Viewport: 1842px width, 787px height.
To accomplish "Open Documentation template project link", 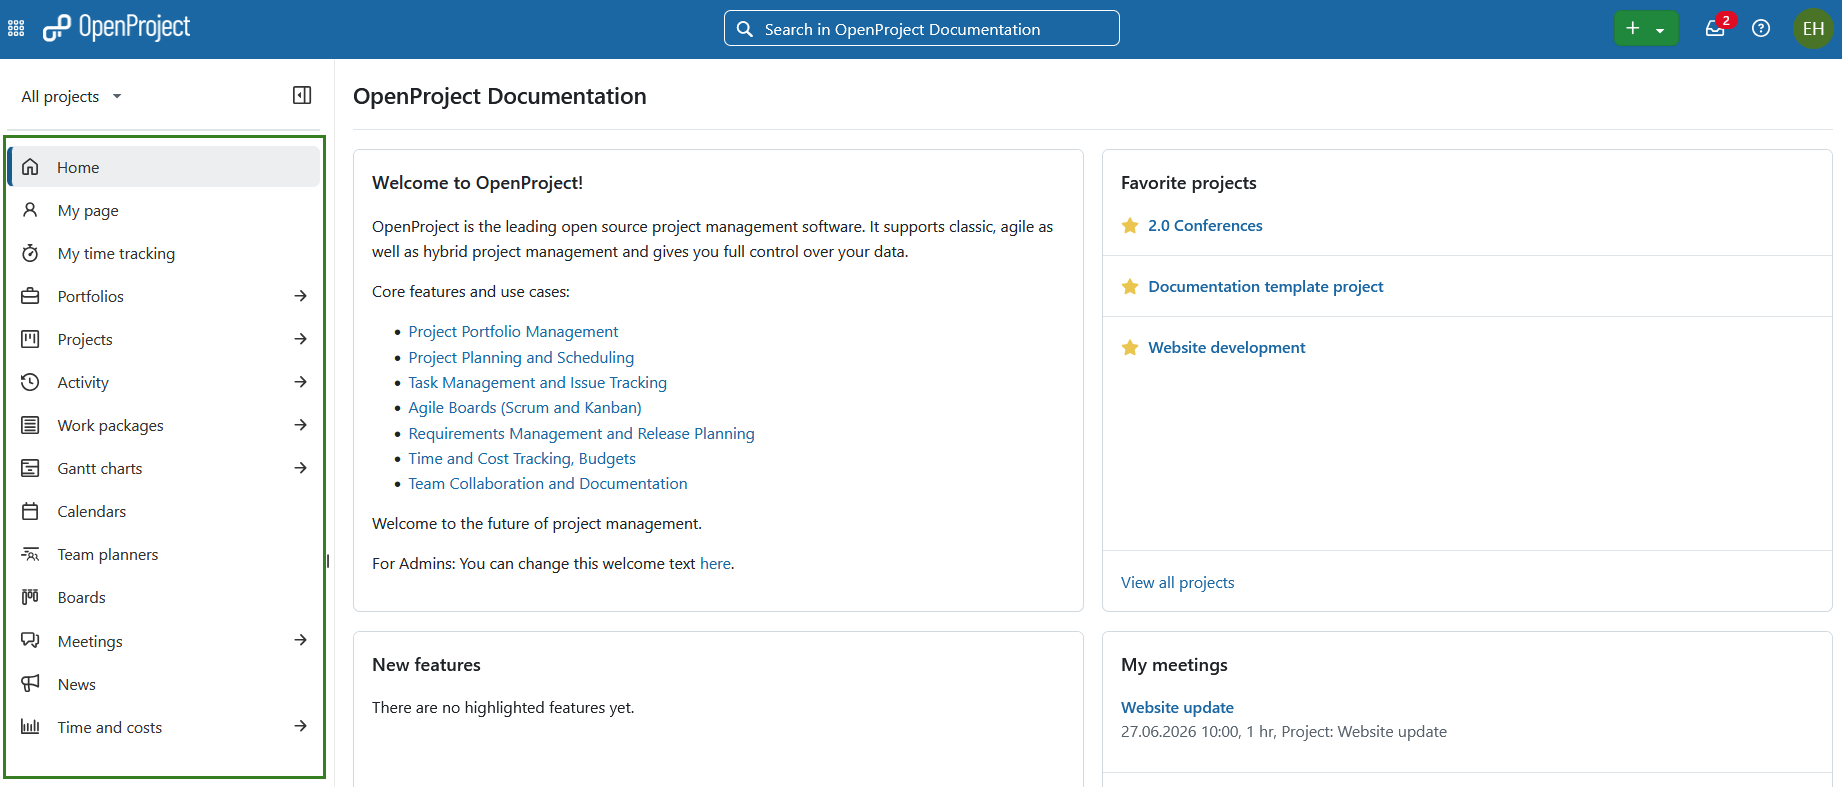I will click(x=1266, y=287).
